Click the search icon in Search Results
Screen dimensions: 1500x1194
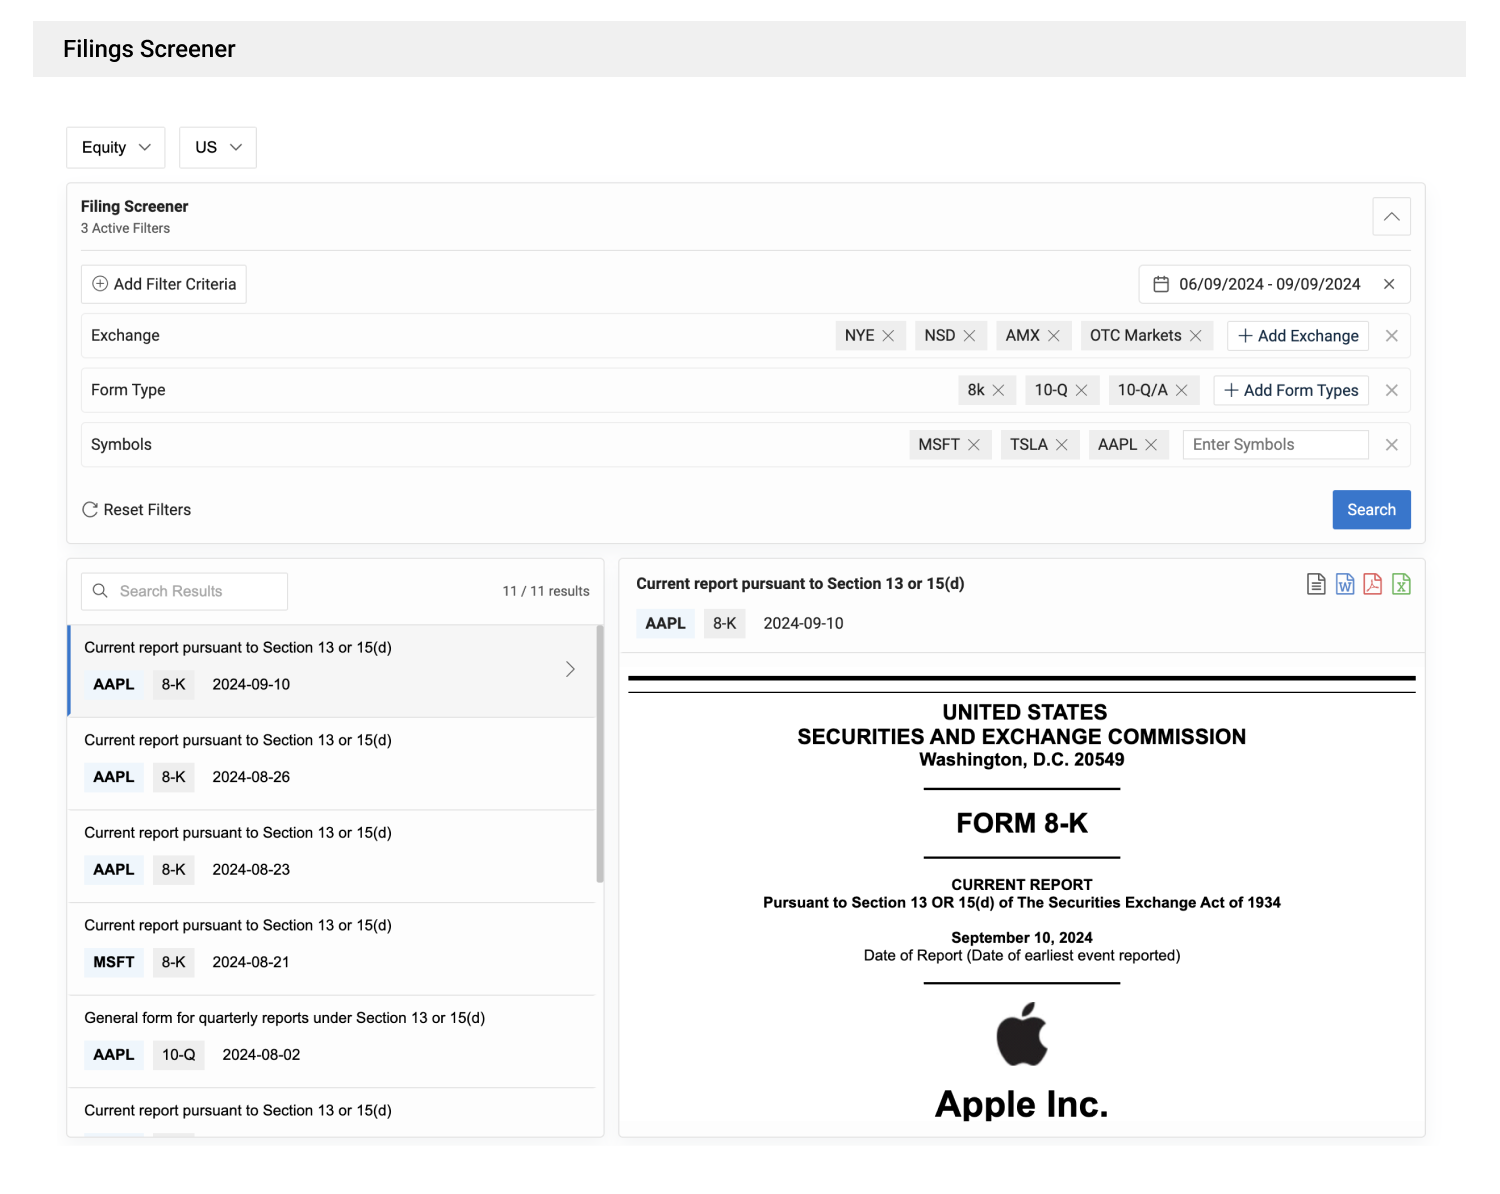click(100, 591)
